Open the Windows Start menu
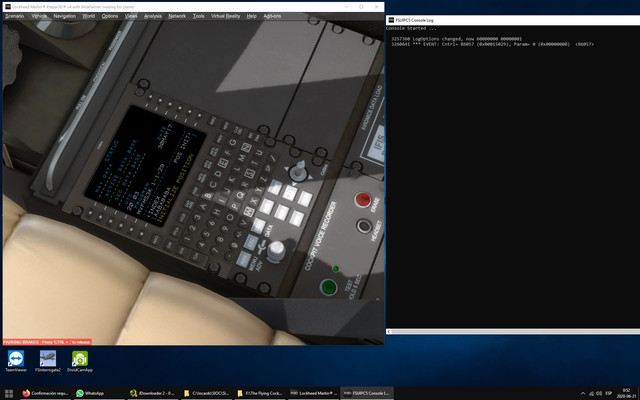Screen dimensions: 640x400 [9, 393]
